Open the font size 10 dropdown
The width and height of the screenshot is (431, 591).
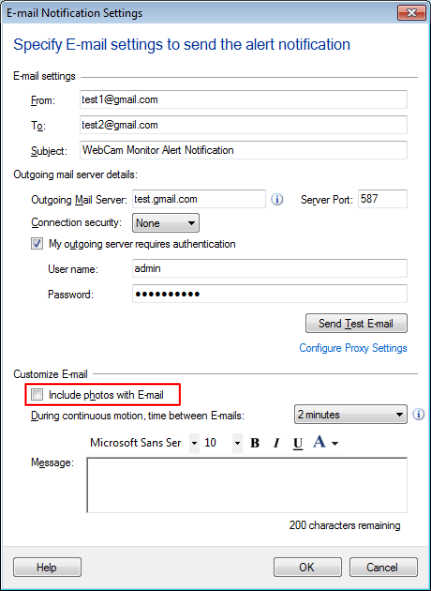pyautogui.click(x=237, y=442)
